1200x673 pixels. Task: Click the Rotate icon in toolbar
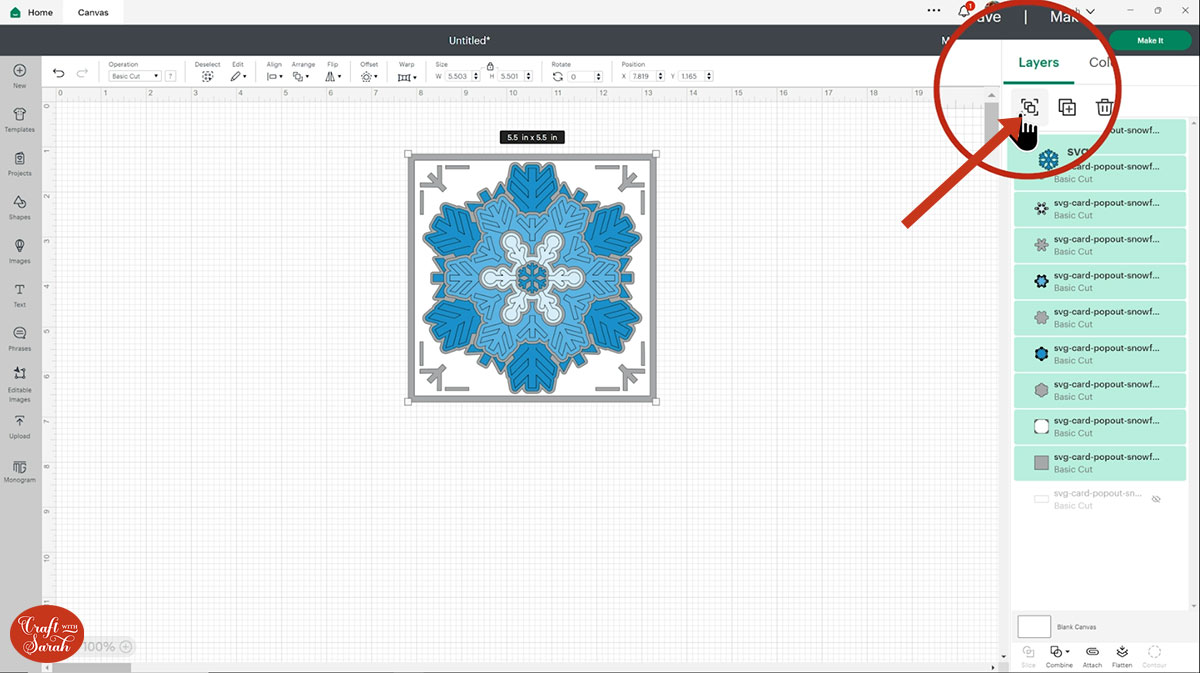558,76
